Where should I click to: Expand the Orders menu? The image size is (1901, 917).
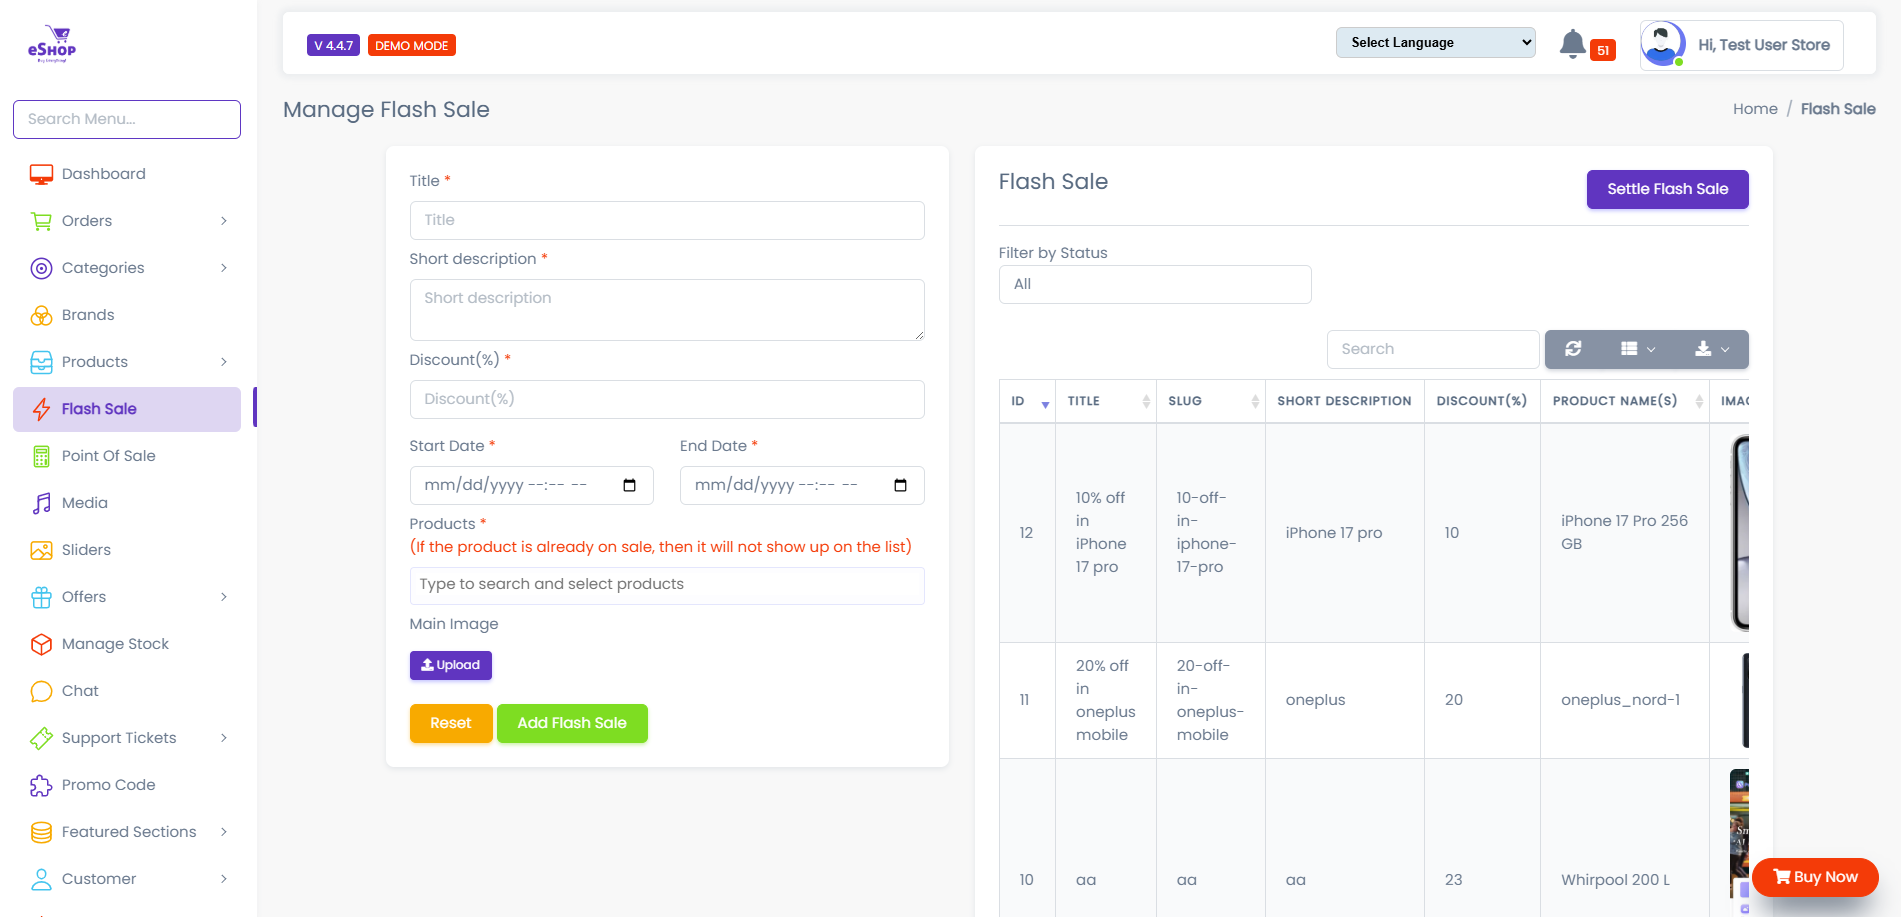click(127, 221)
